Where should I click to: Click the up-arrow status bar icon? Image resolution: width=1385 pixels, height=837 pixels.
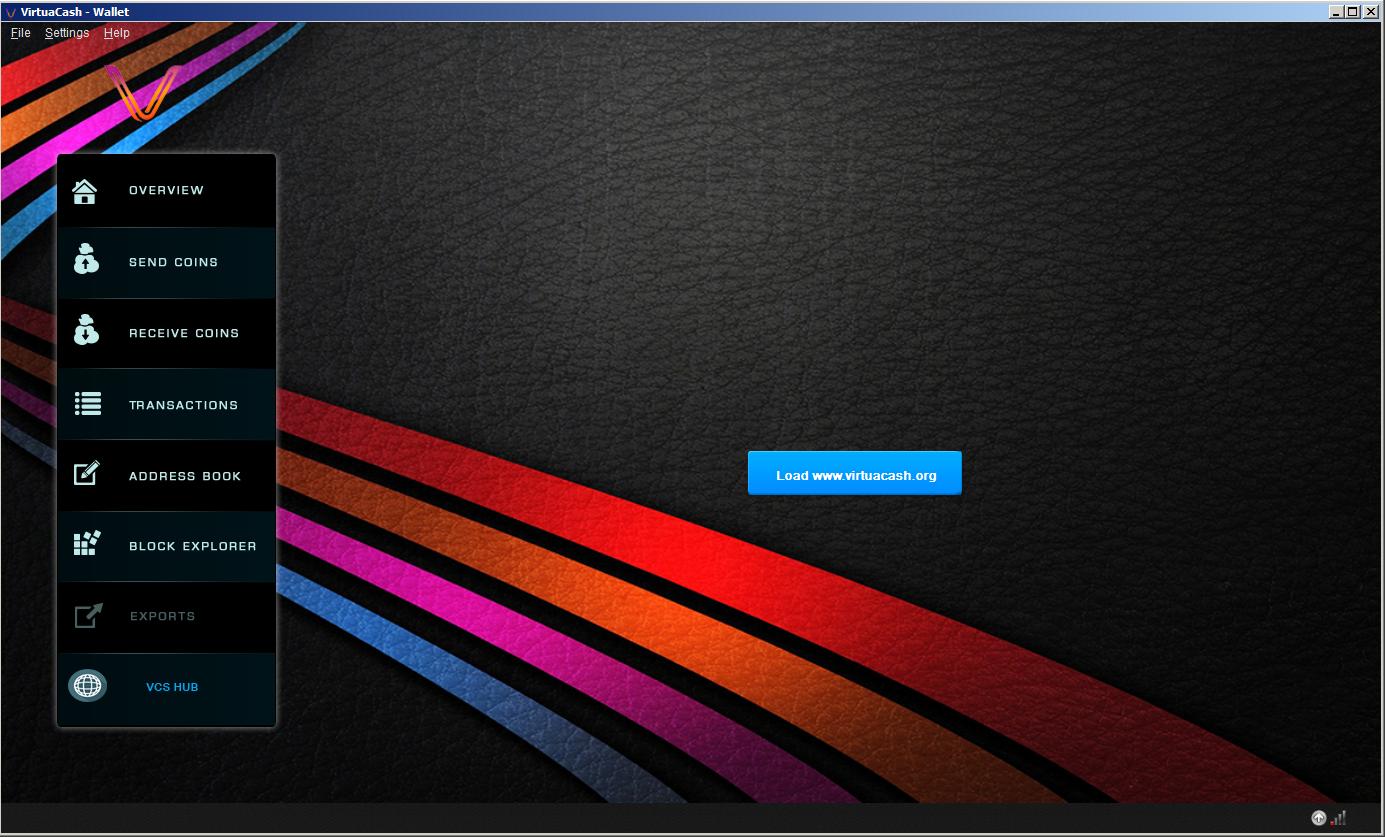click(x=1318, y=818)
